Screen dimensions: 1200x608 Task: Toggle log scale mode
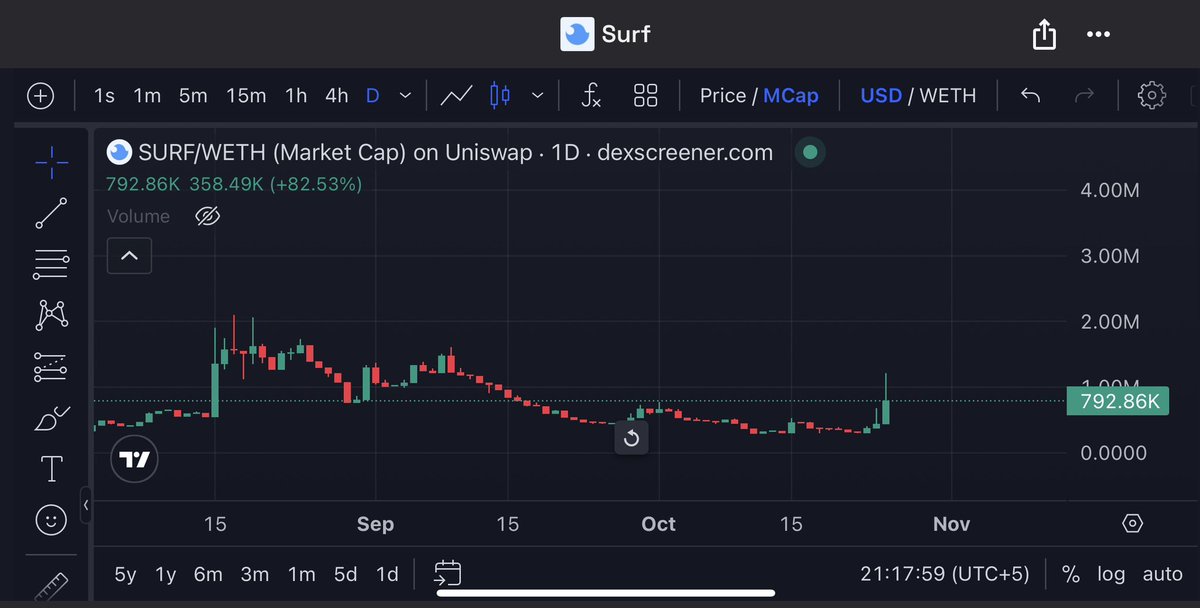[1111, 575]
